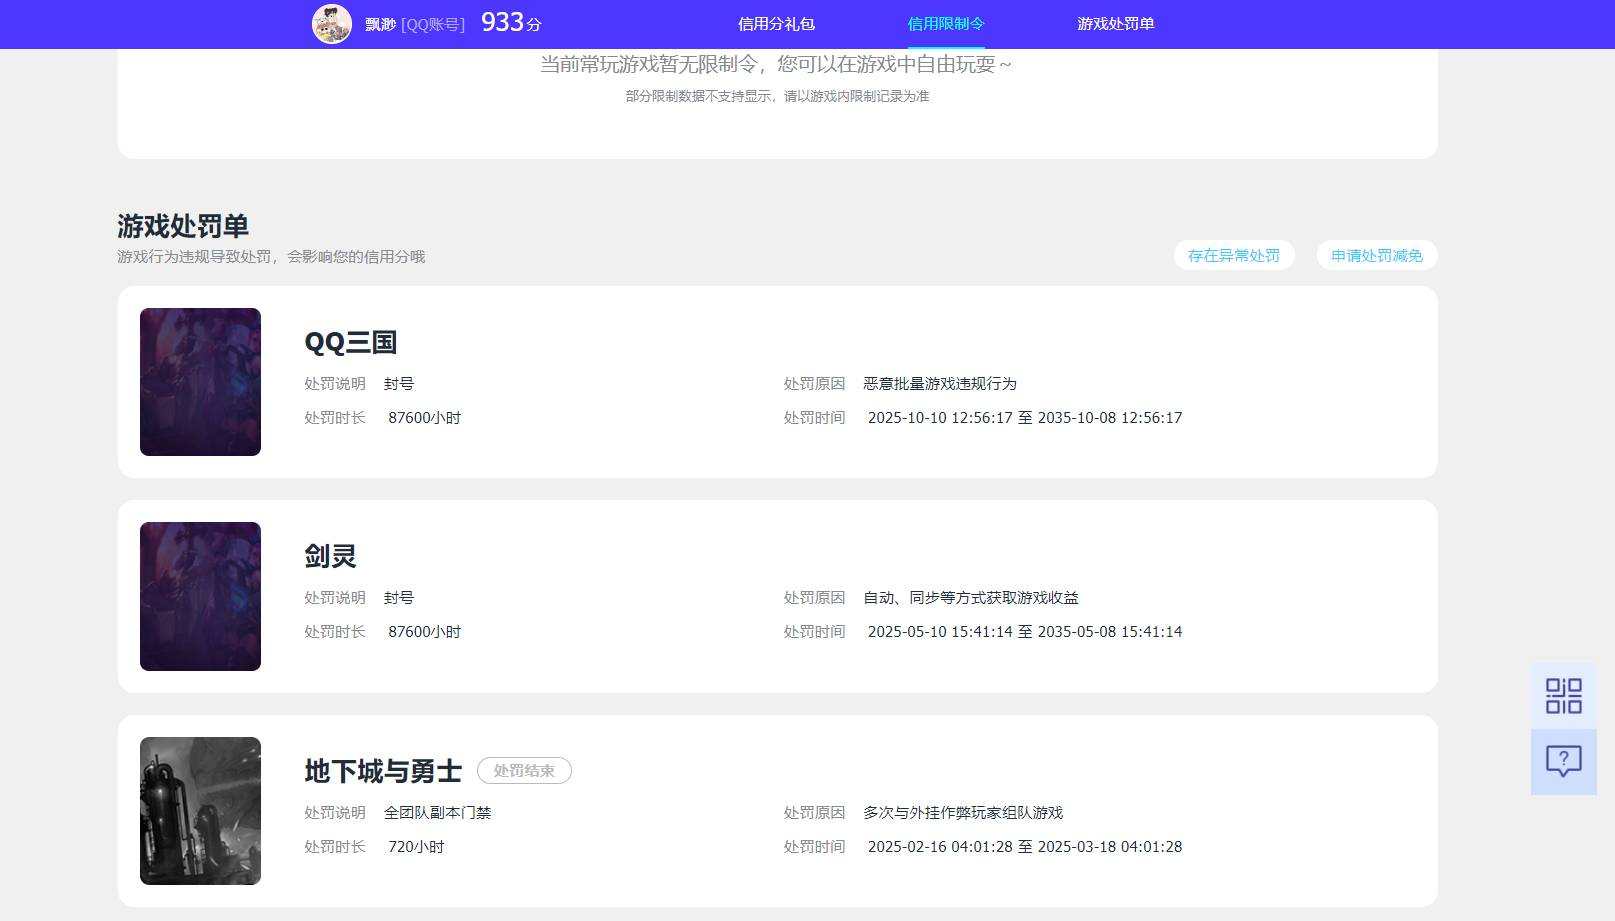Click 自动、同步等方式获取游戏收益 reason text
Screen dimensions: 1615x921
(x=971, y=598)
